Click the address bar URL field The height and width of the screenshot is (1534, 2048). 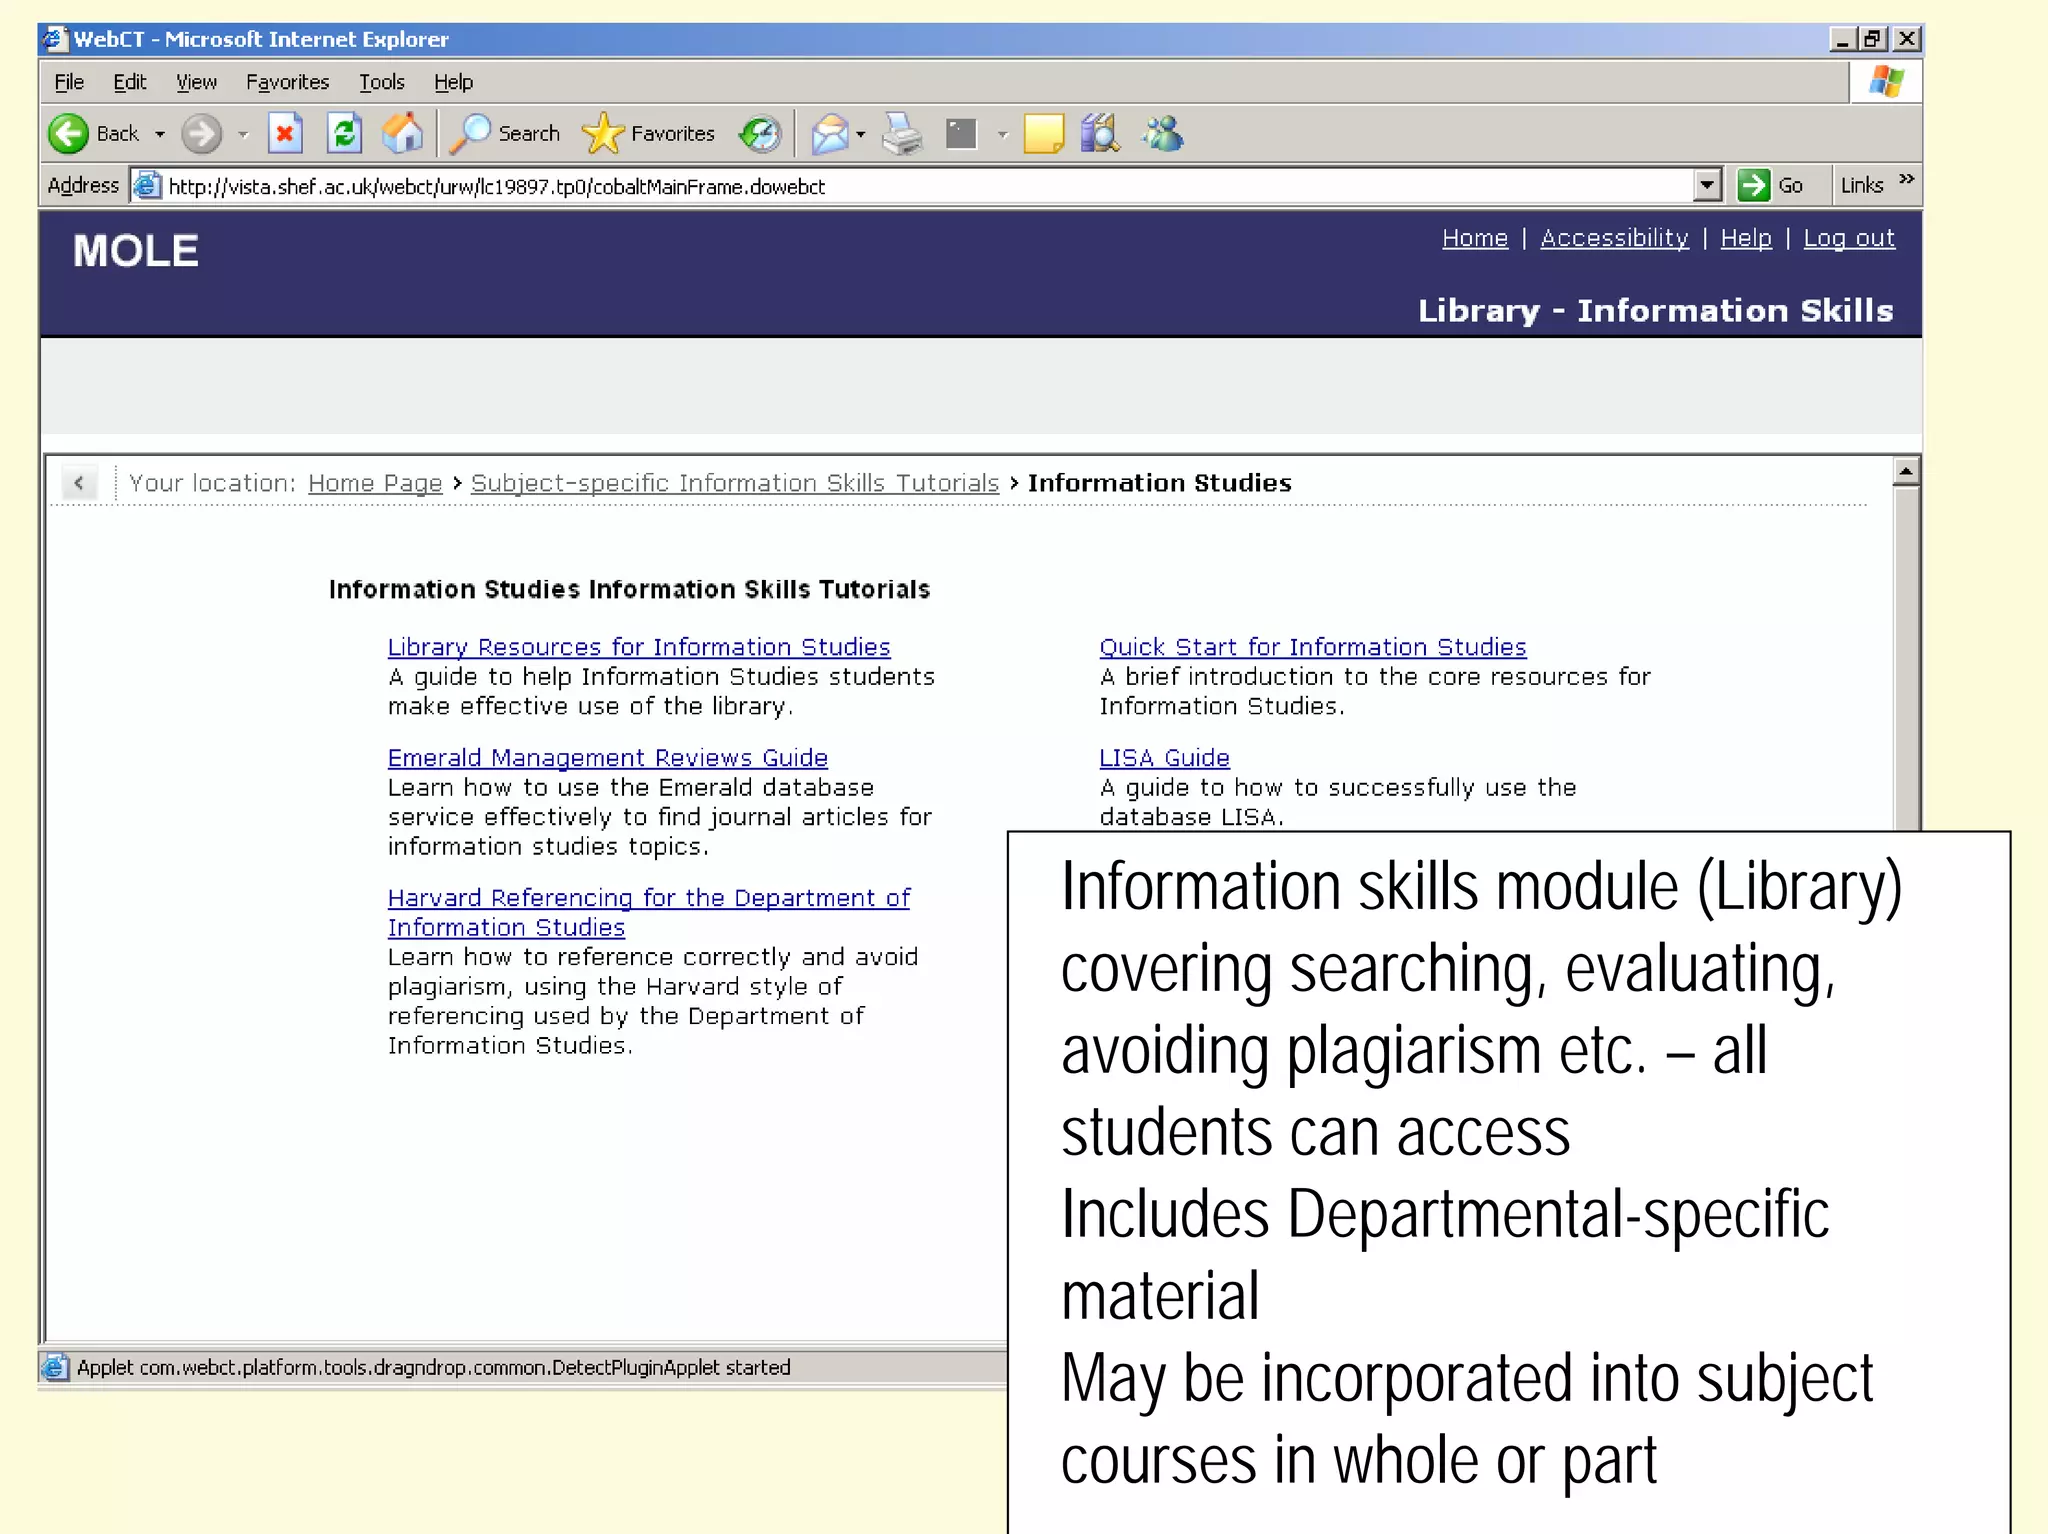coord(925,186)
